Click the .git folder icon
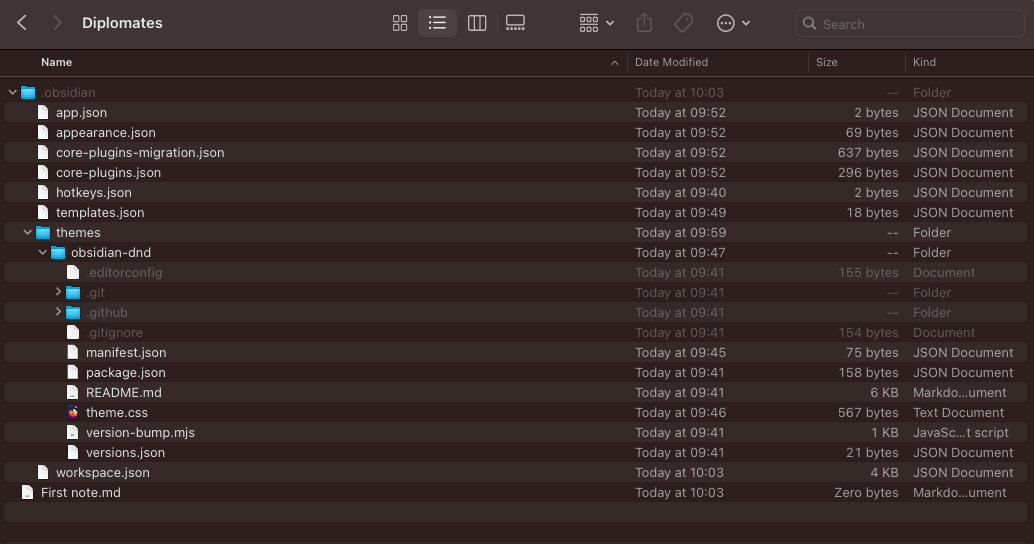Screen dimensions: 1034x544 73,293
